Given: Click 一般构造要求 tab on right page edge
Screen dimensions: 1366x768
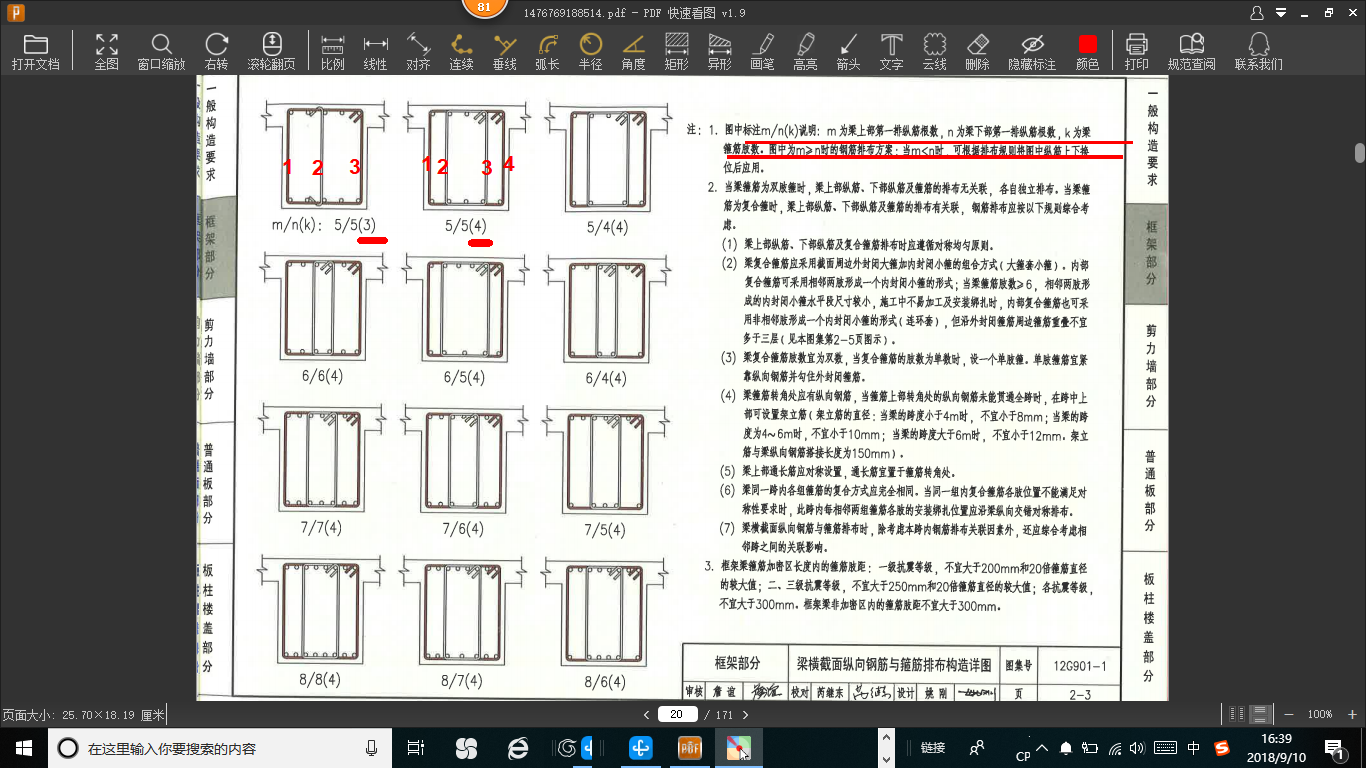Looking at the screenshot, I should 1151,138.
